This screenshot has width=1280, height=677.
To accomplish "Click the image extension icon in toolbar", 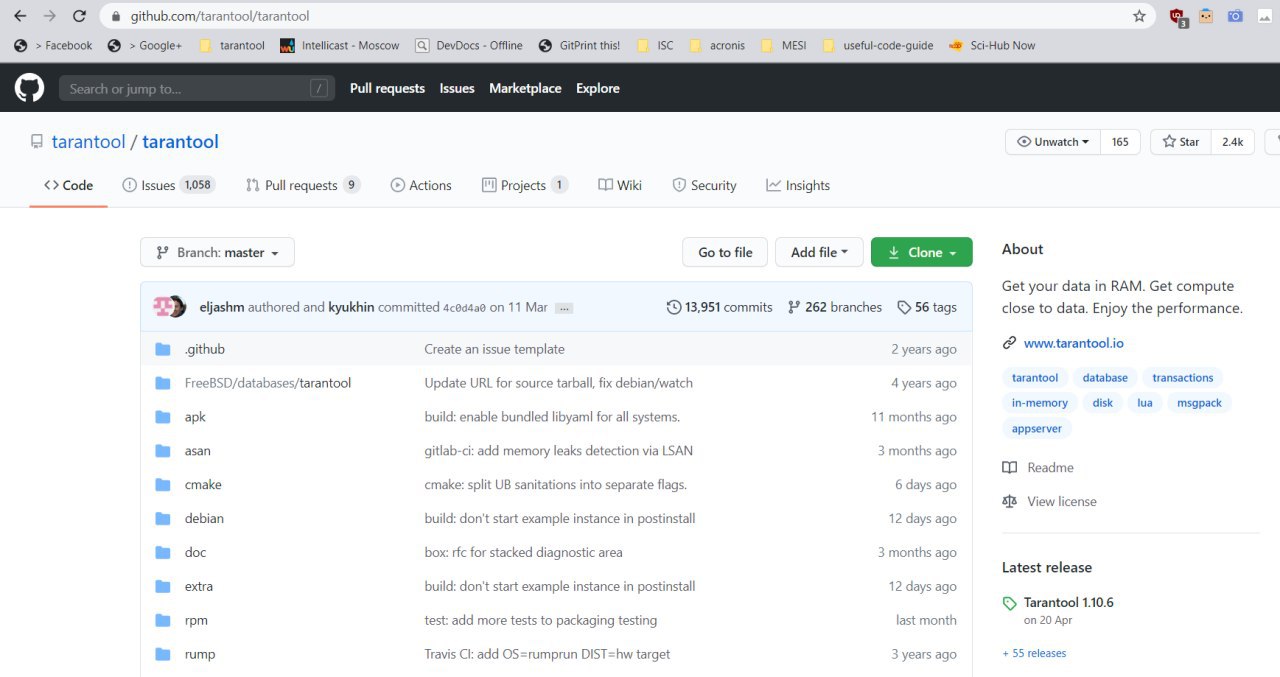I will (1264, 16).
